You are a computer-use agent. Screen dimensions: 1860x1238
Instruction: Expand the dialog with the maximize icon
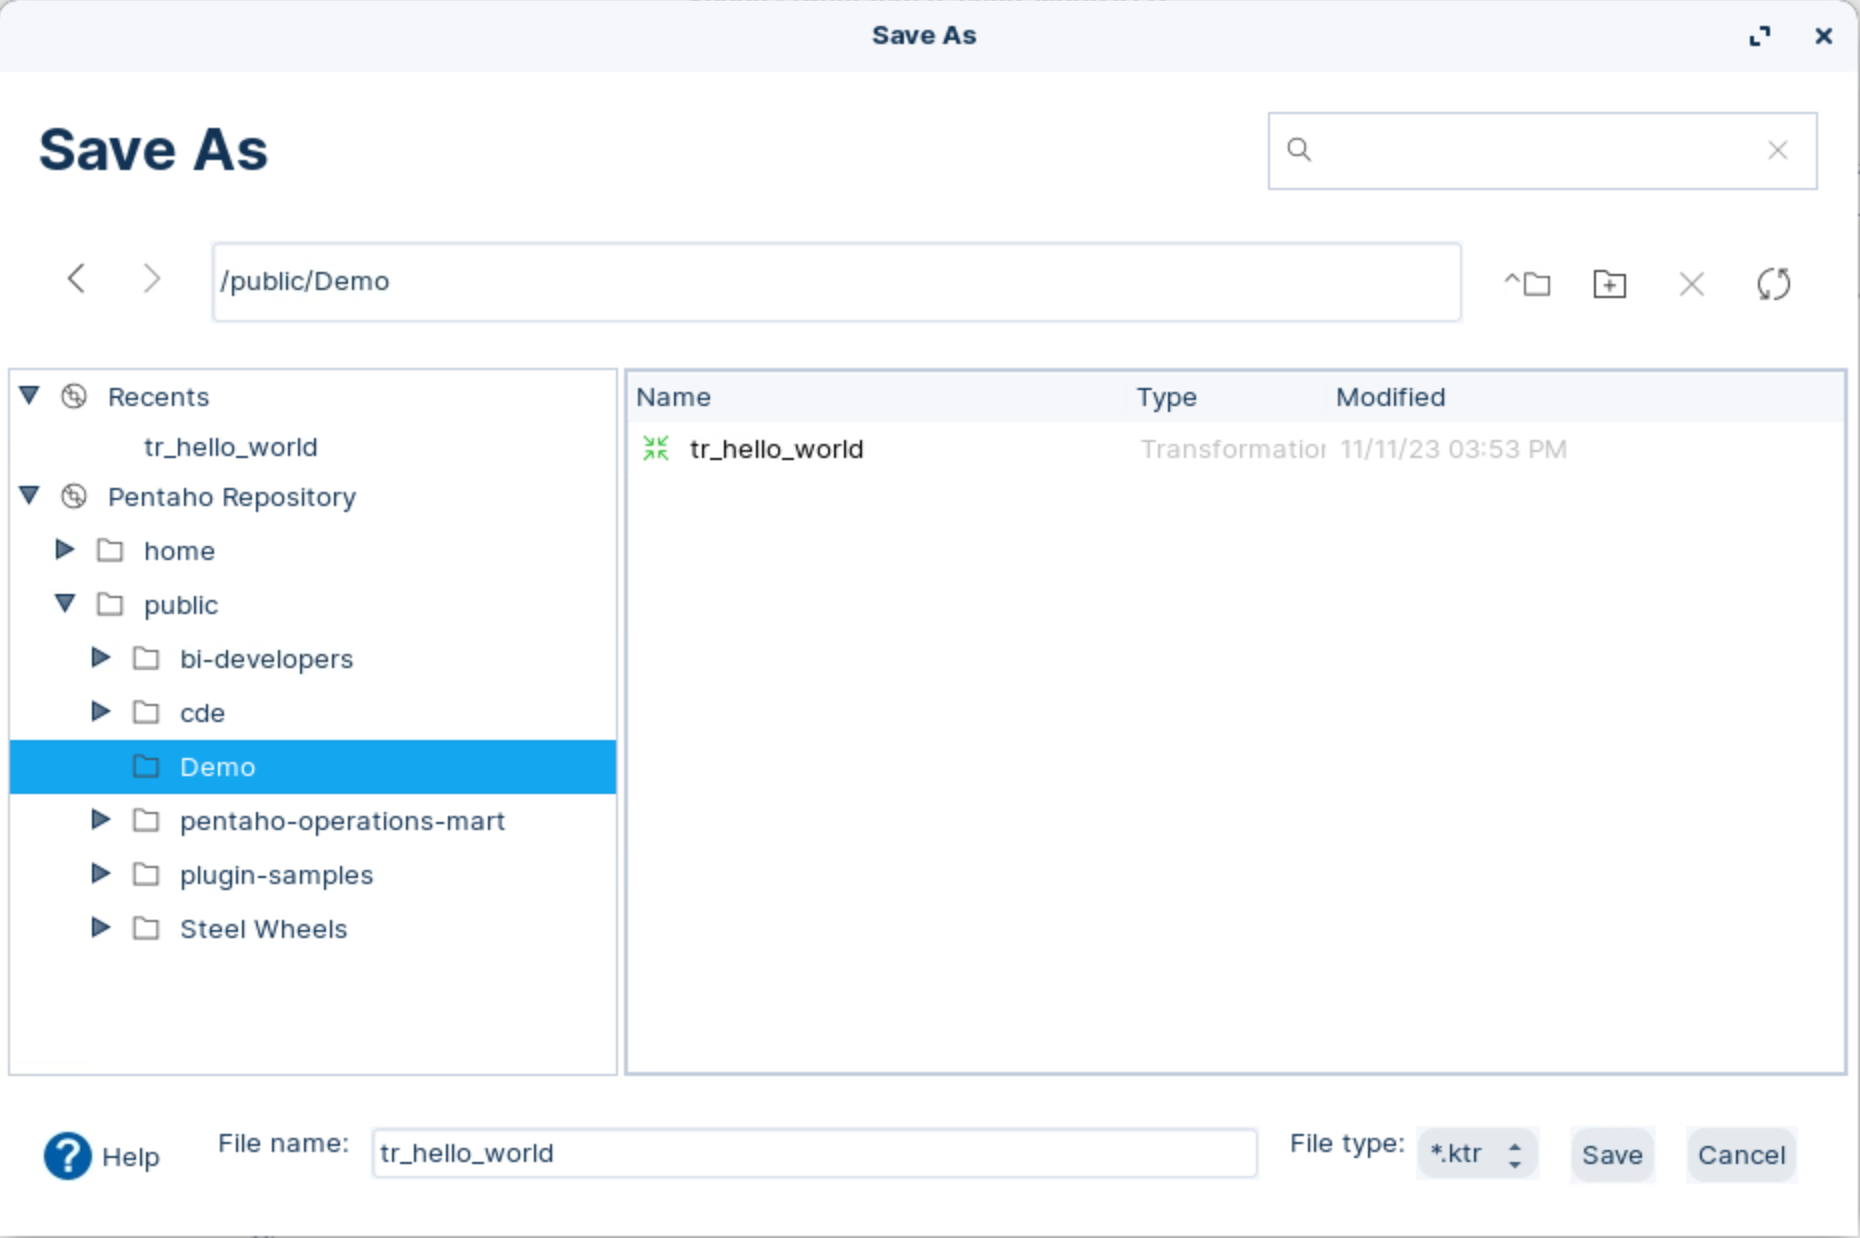pos(1759,36)
